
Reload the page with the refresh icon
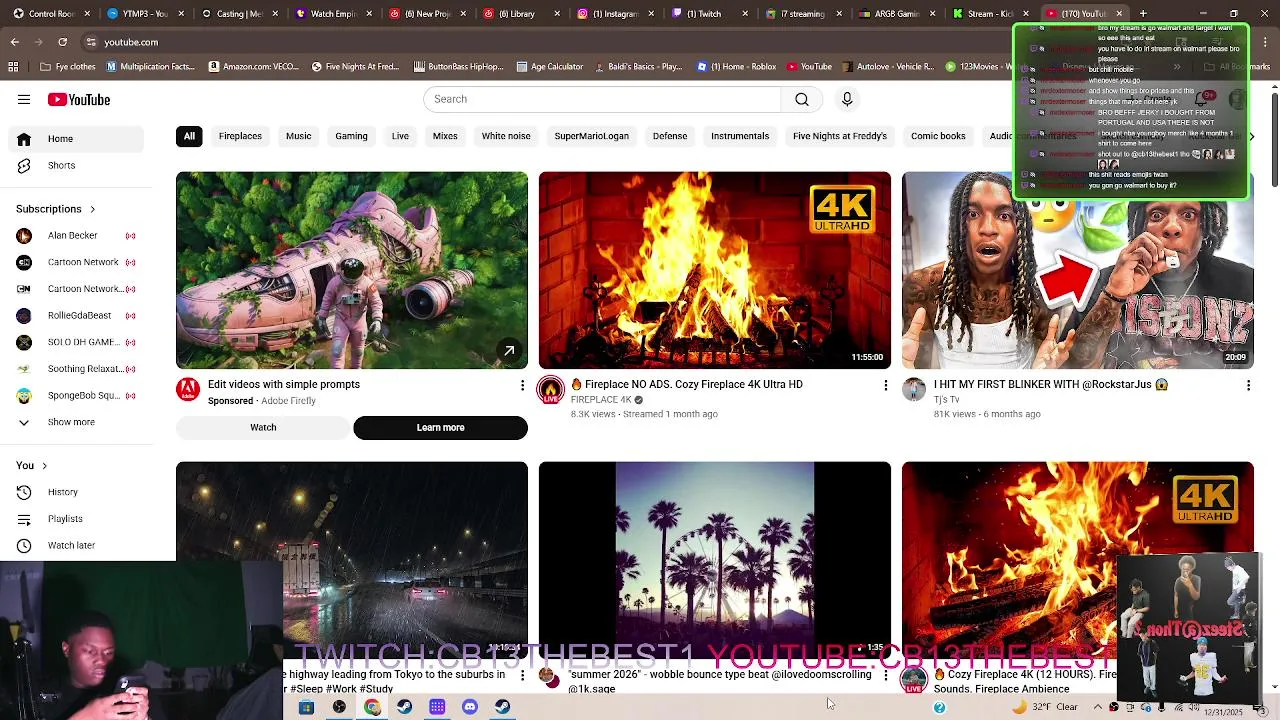tap(62, 42)
